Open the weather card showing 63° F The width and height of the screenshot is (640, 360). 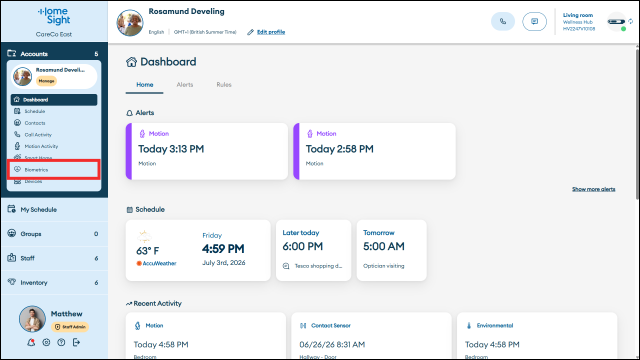[198, 250]
